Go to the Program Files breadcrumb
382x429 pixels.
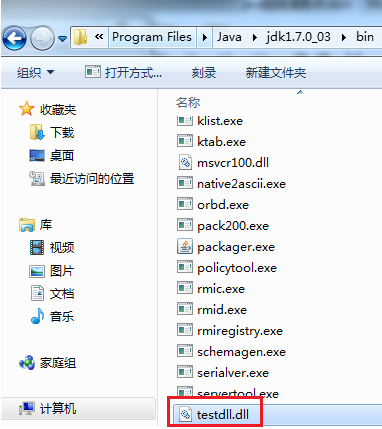point(152,37)
